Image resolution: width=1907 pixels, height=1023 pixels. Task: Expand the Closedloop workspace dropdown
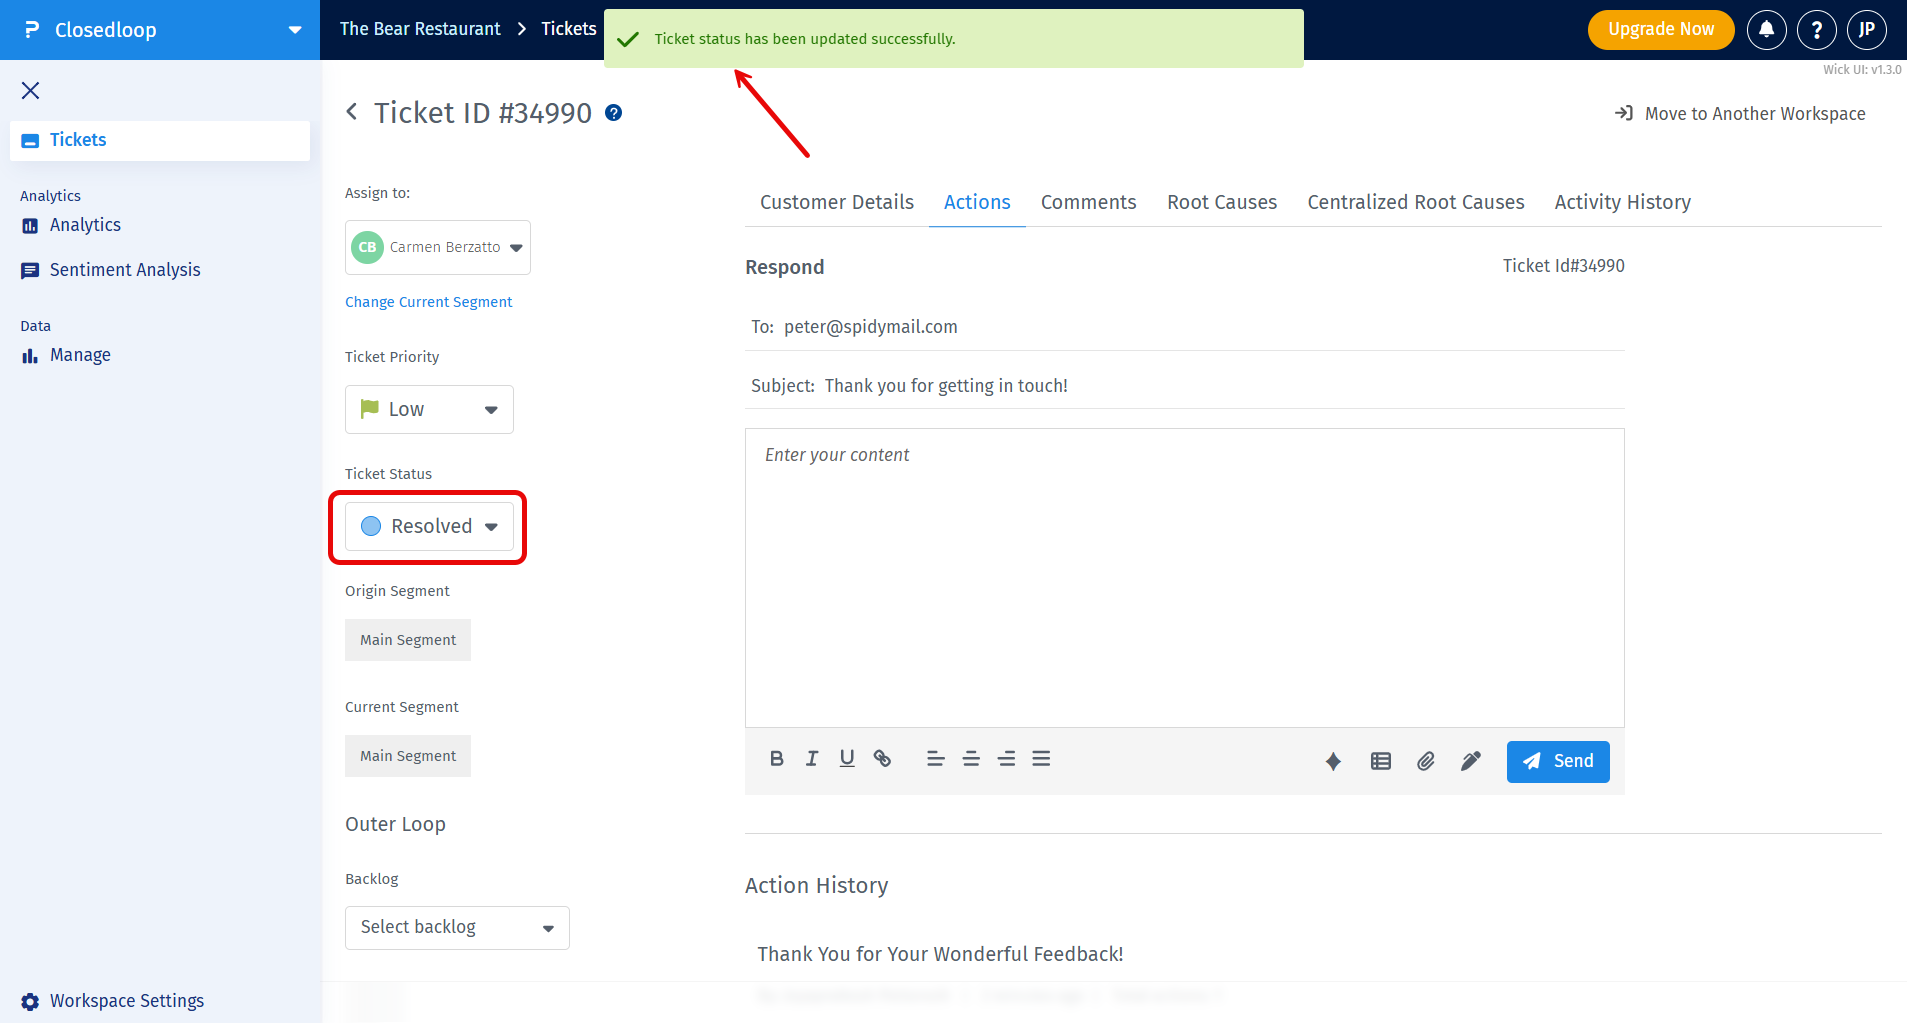[295, 30]
